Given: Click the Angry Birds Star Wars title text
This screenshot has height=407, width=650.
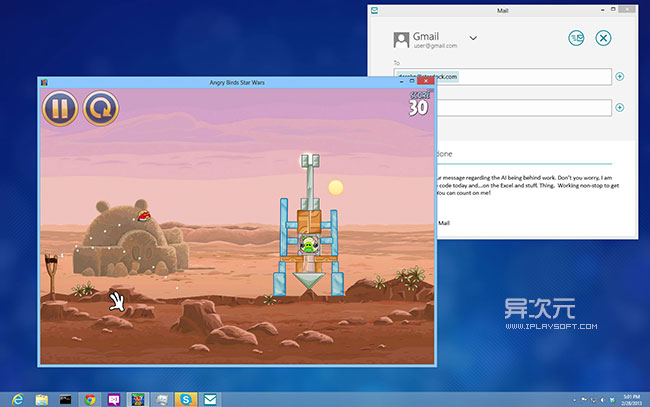Looking at the screenshot, I should (237, 82).
